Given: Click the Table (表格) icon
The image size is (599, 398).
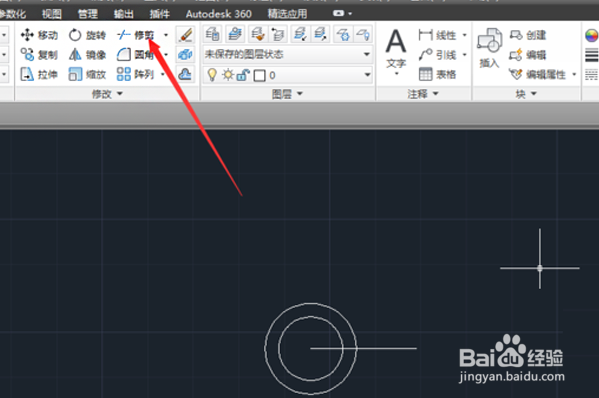Looking at the screenshot, I should pyautogui.click(x=426, y=74).
